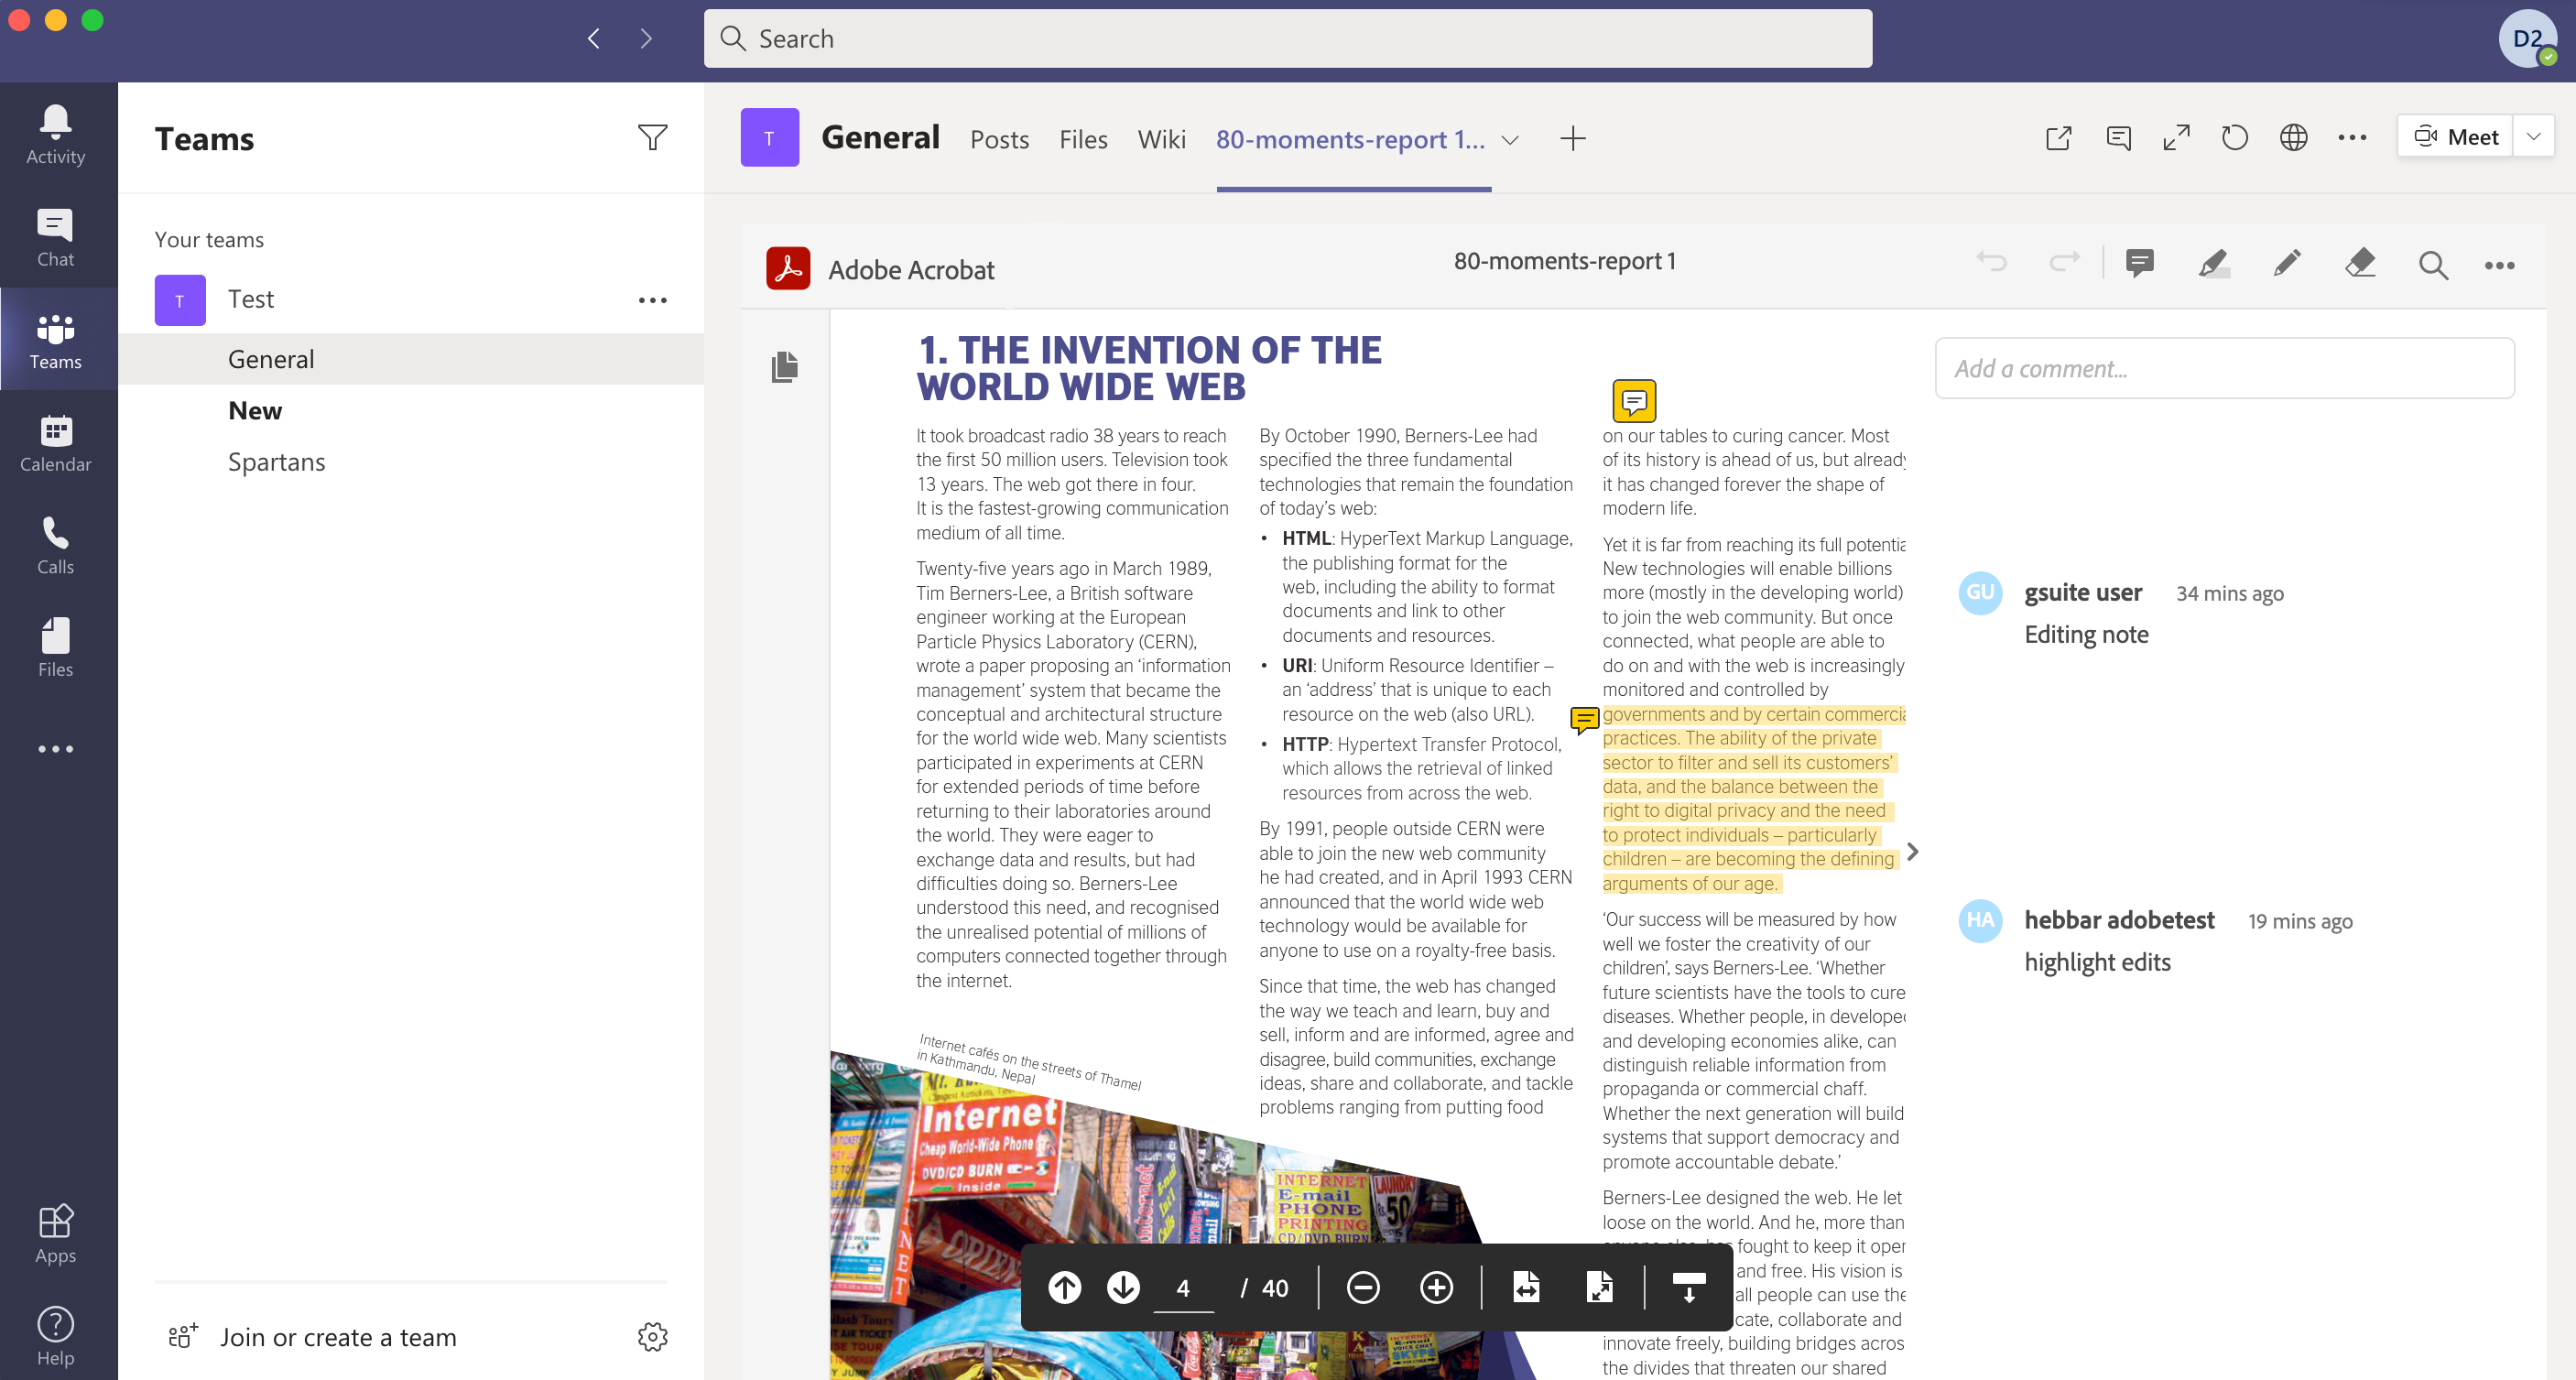Click the Teams search box

1287,38
